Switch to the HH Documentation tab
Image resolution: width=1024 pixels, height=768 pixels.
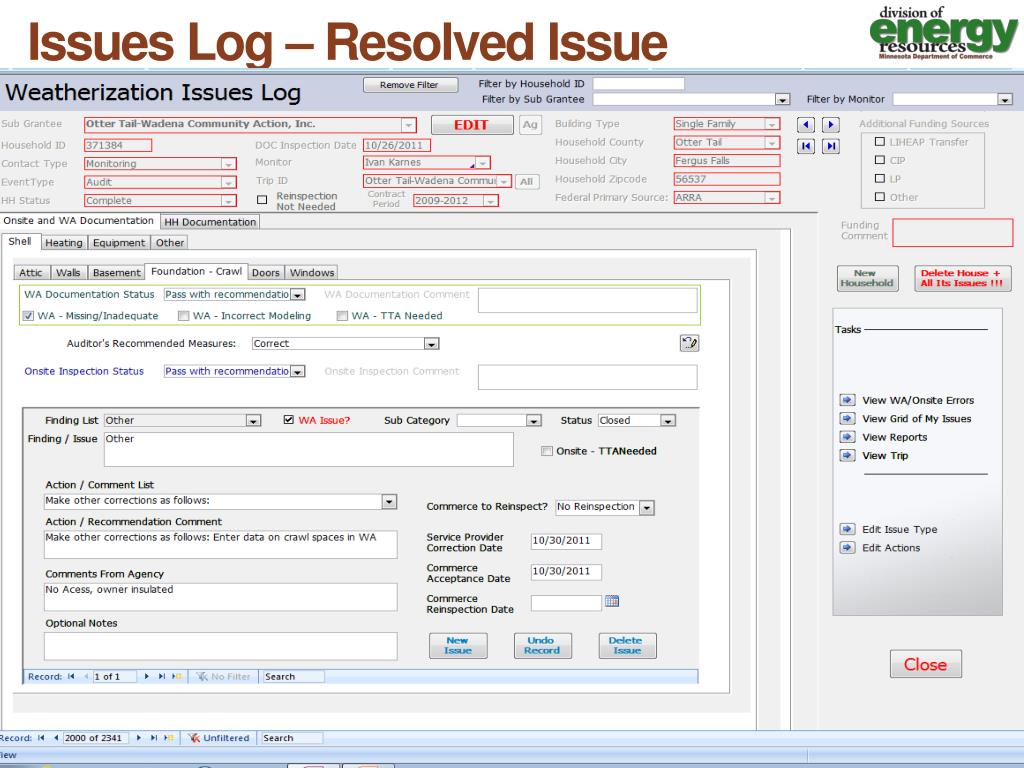click(209, 222)
